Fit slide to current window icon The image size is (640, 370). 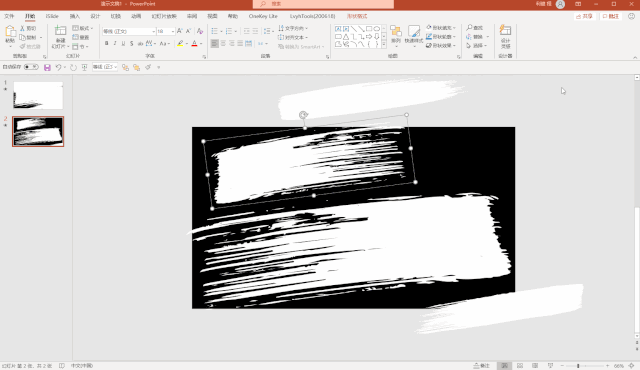[632, 366]
